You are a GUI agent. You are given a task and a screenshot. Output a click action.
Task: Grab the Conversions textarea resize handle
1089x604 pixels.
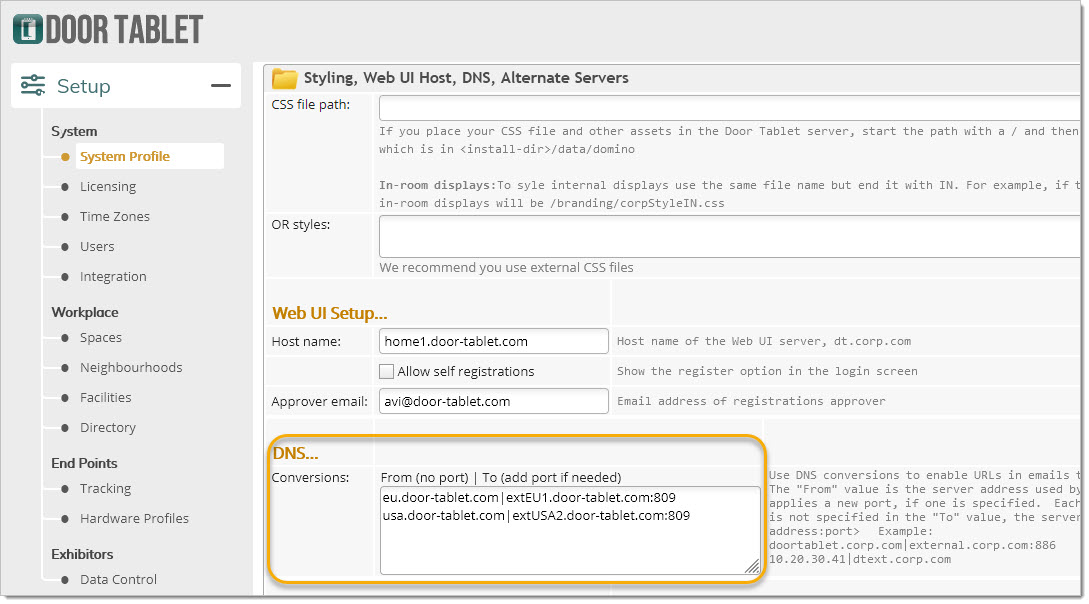click(x=753, y=567)
